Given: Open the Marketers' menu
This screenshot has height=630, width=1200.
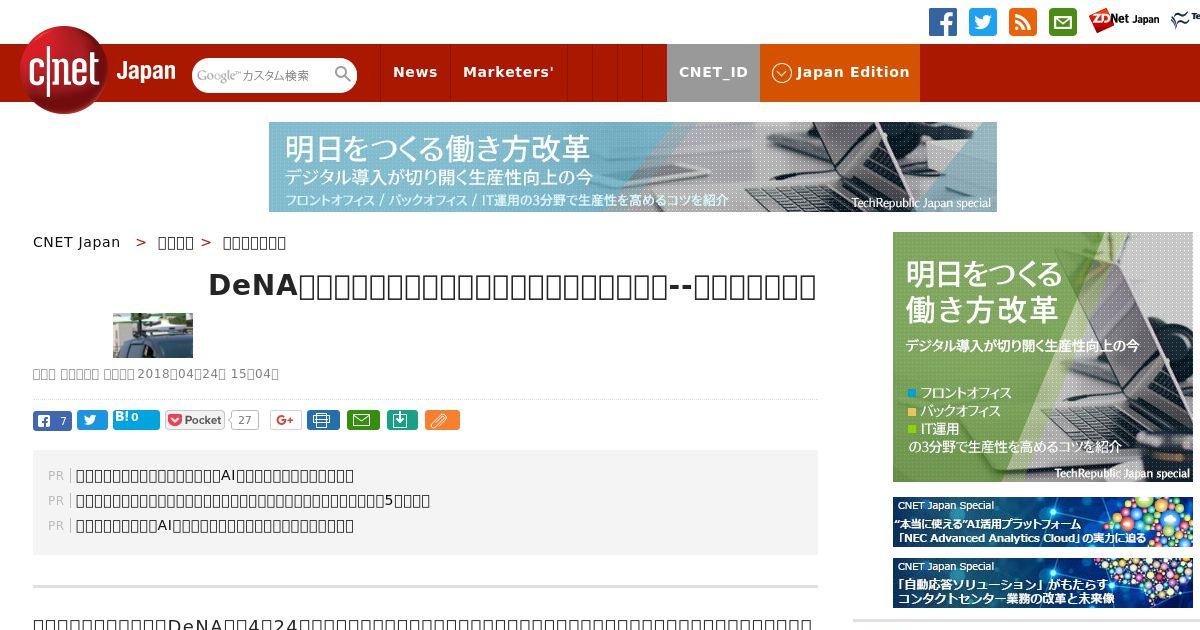Looking at the screenshot, I should (x=508, y=72).
